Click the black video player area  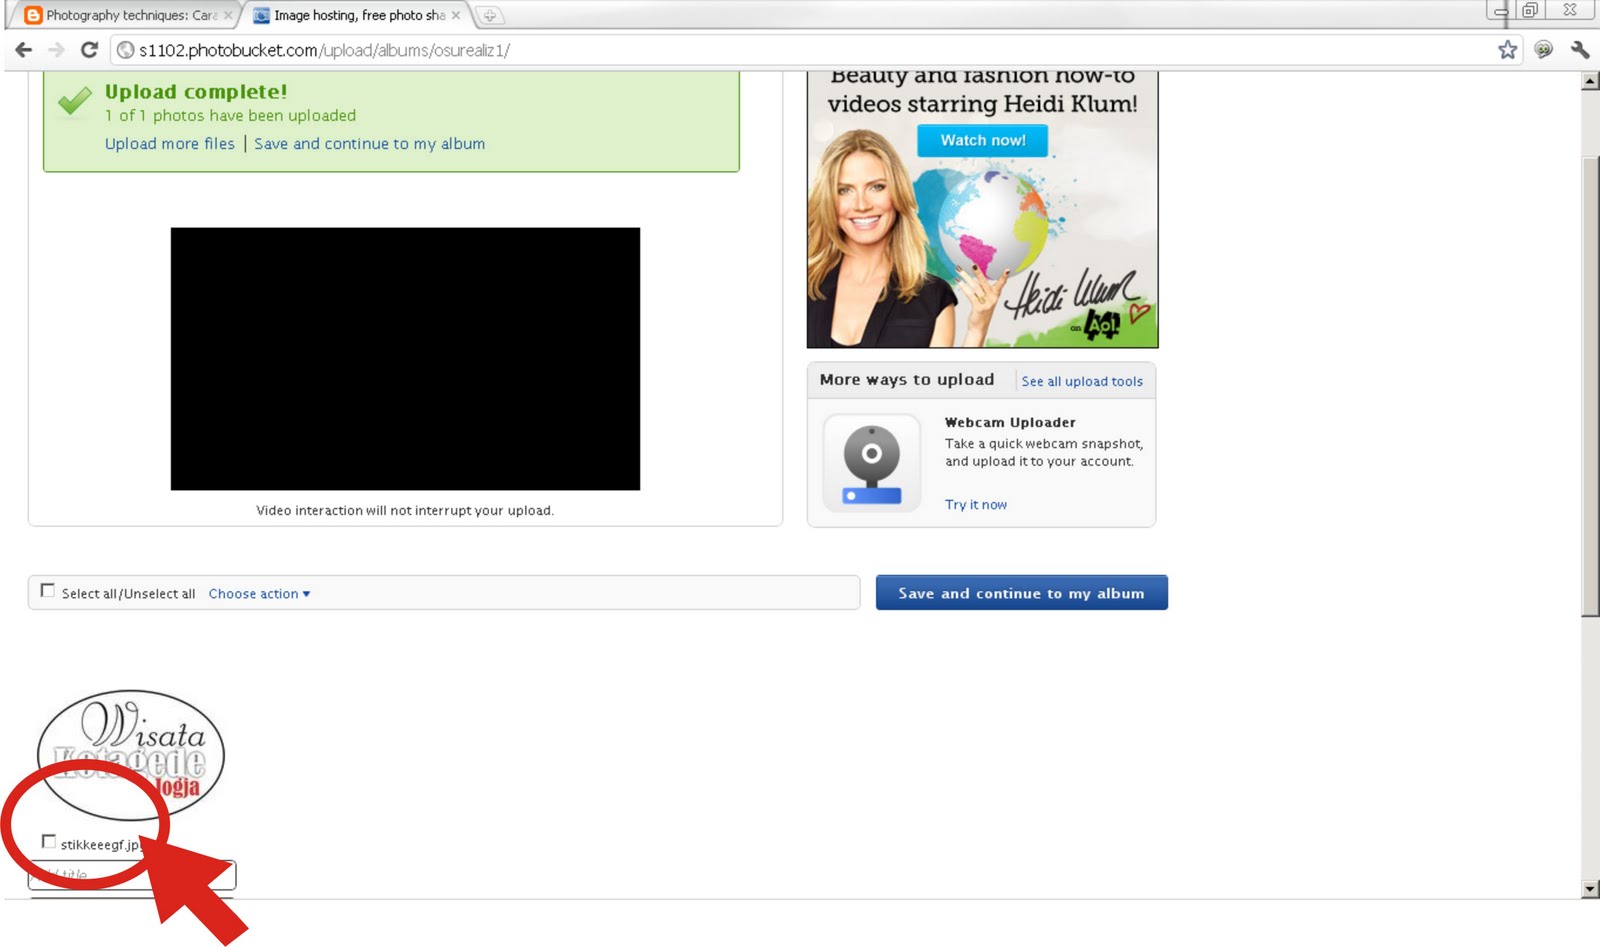[x=405, y=359]
